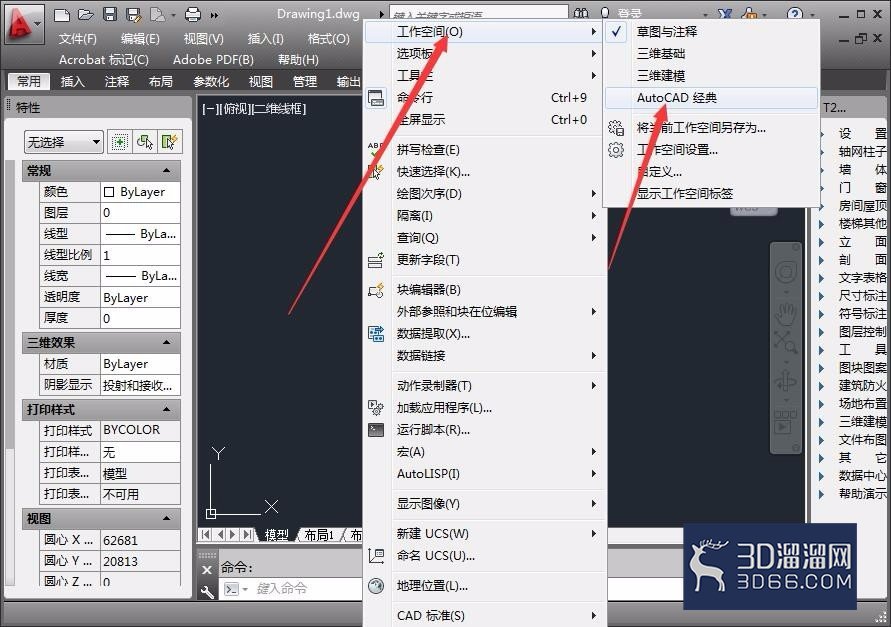Click the New drawing icon
891x627 pixels.
[61, 15]
